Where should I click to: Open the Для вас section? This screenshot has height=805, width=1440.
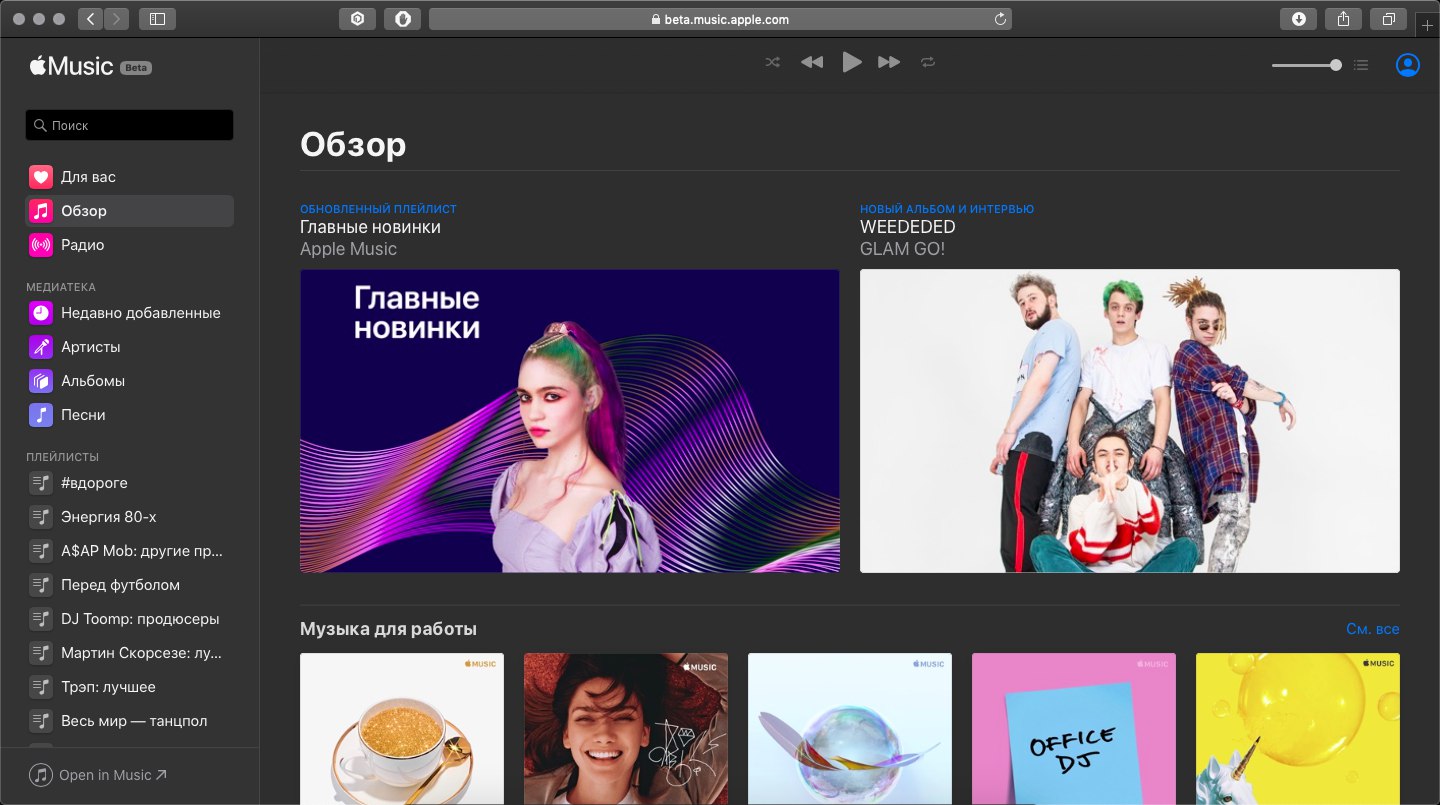click(x=129, y=177)
